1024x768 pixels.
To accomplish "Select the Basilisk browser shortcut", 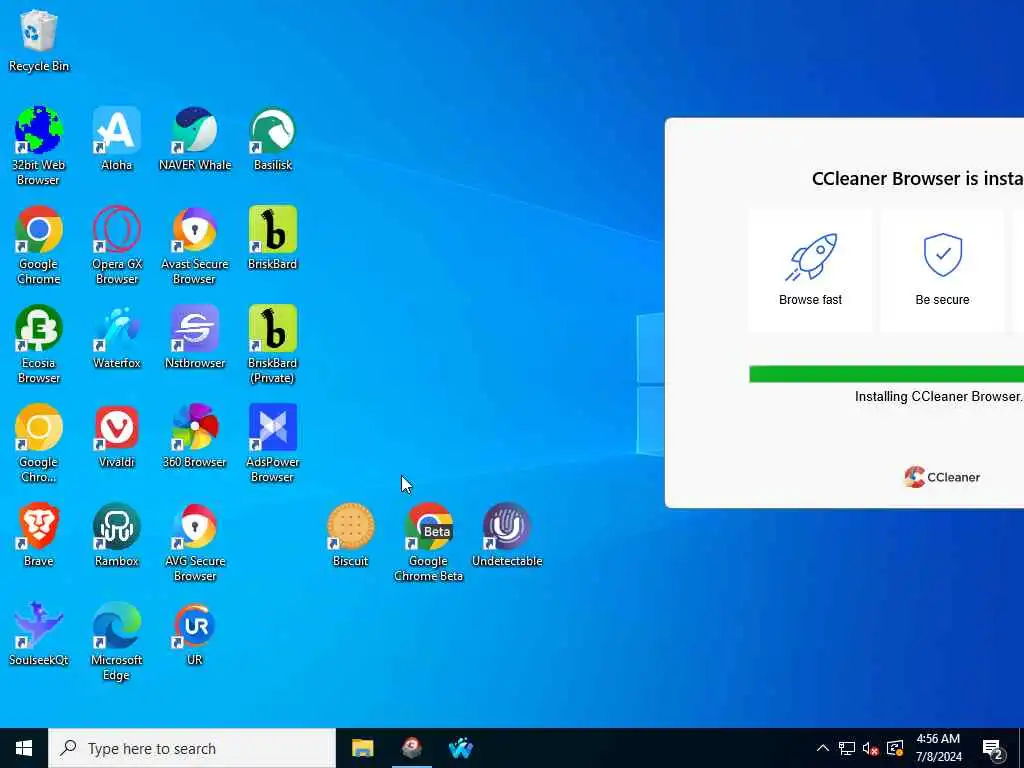I will (x=273, y=139).
